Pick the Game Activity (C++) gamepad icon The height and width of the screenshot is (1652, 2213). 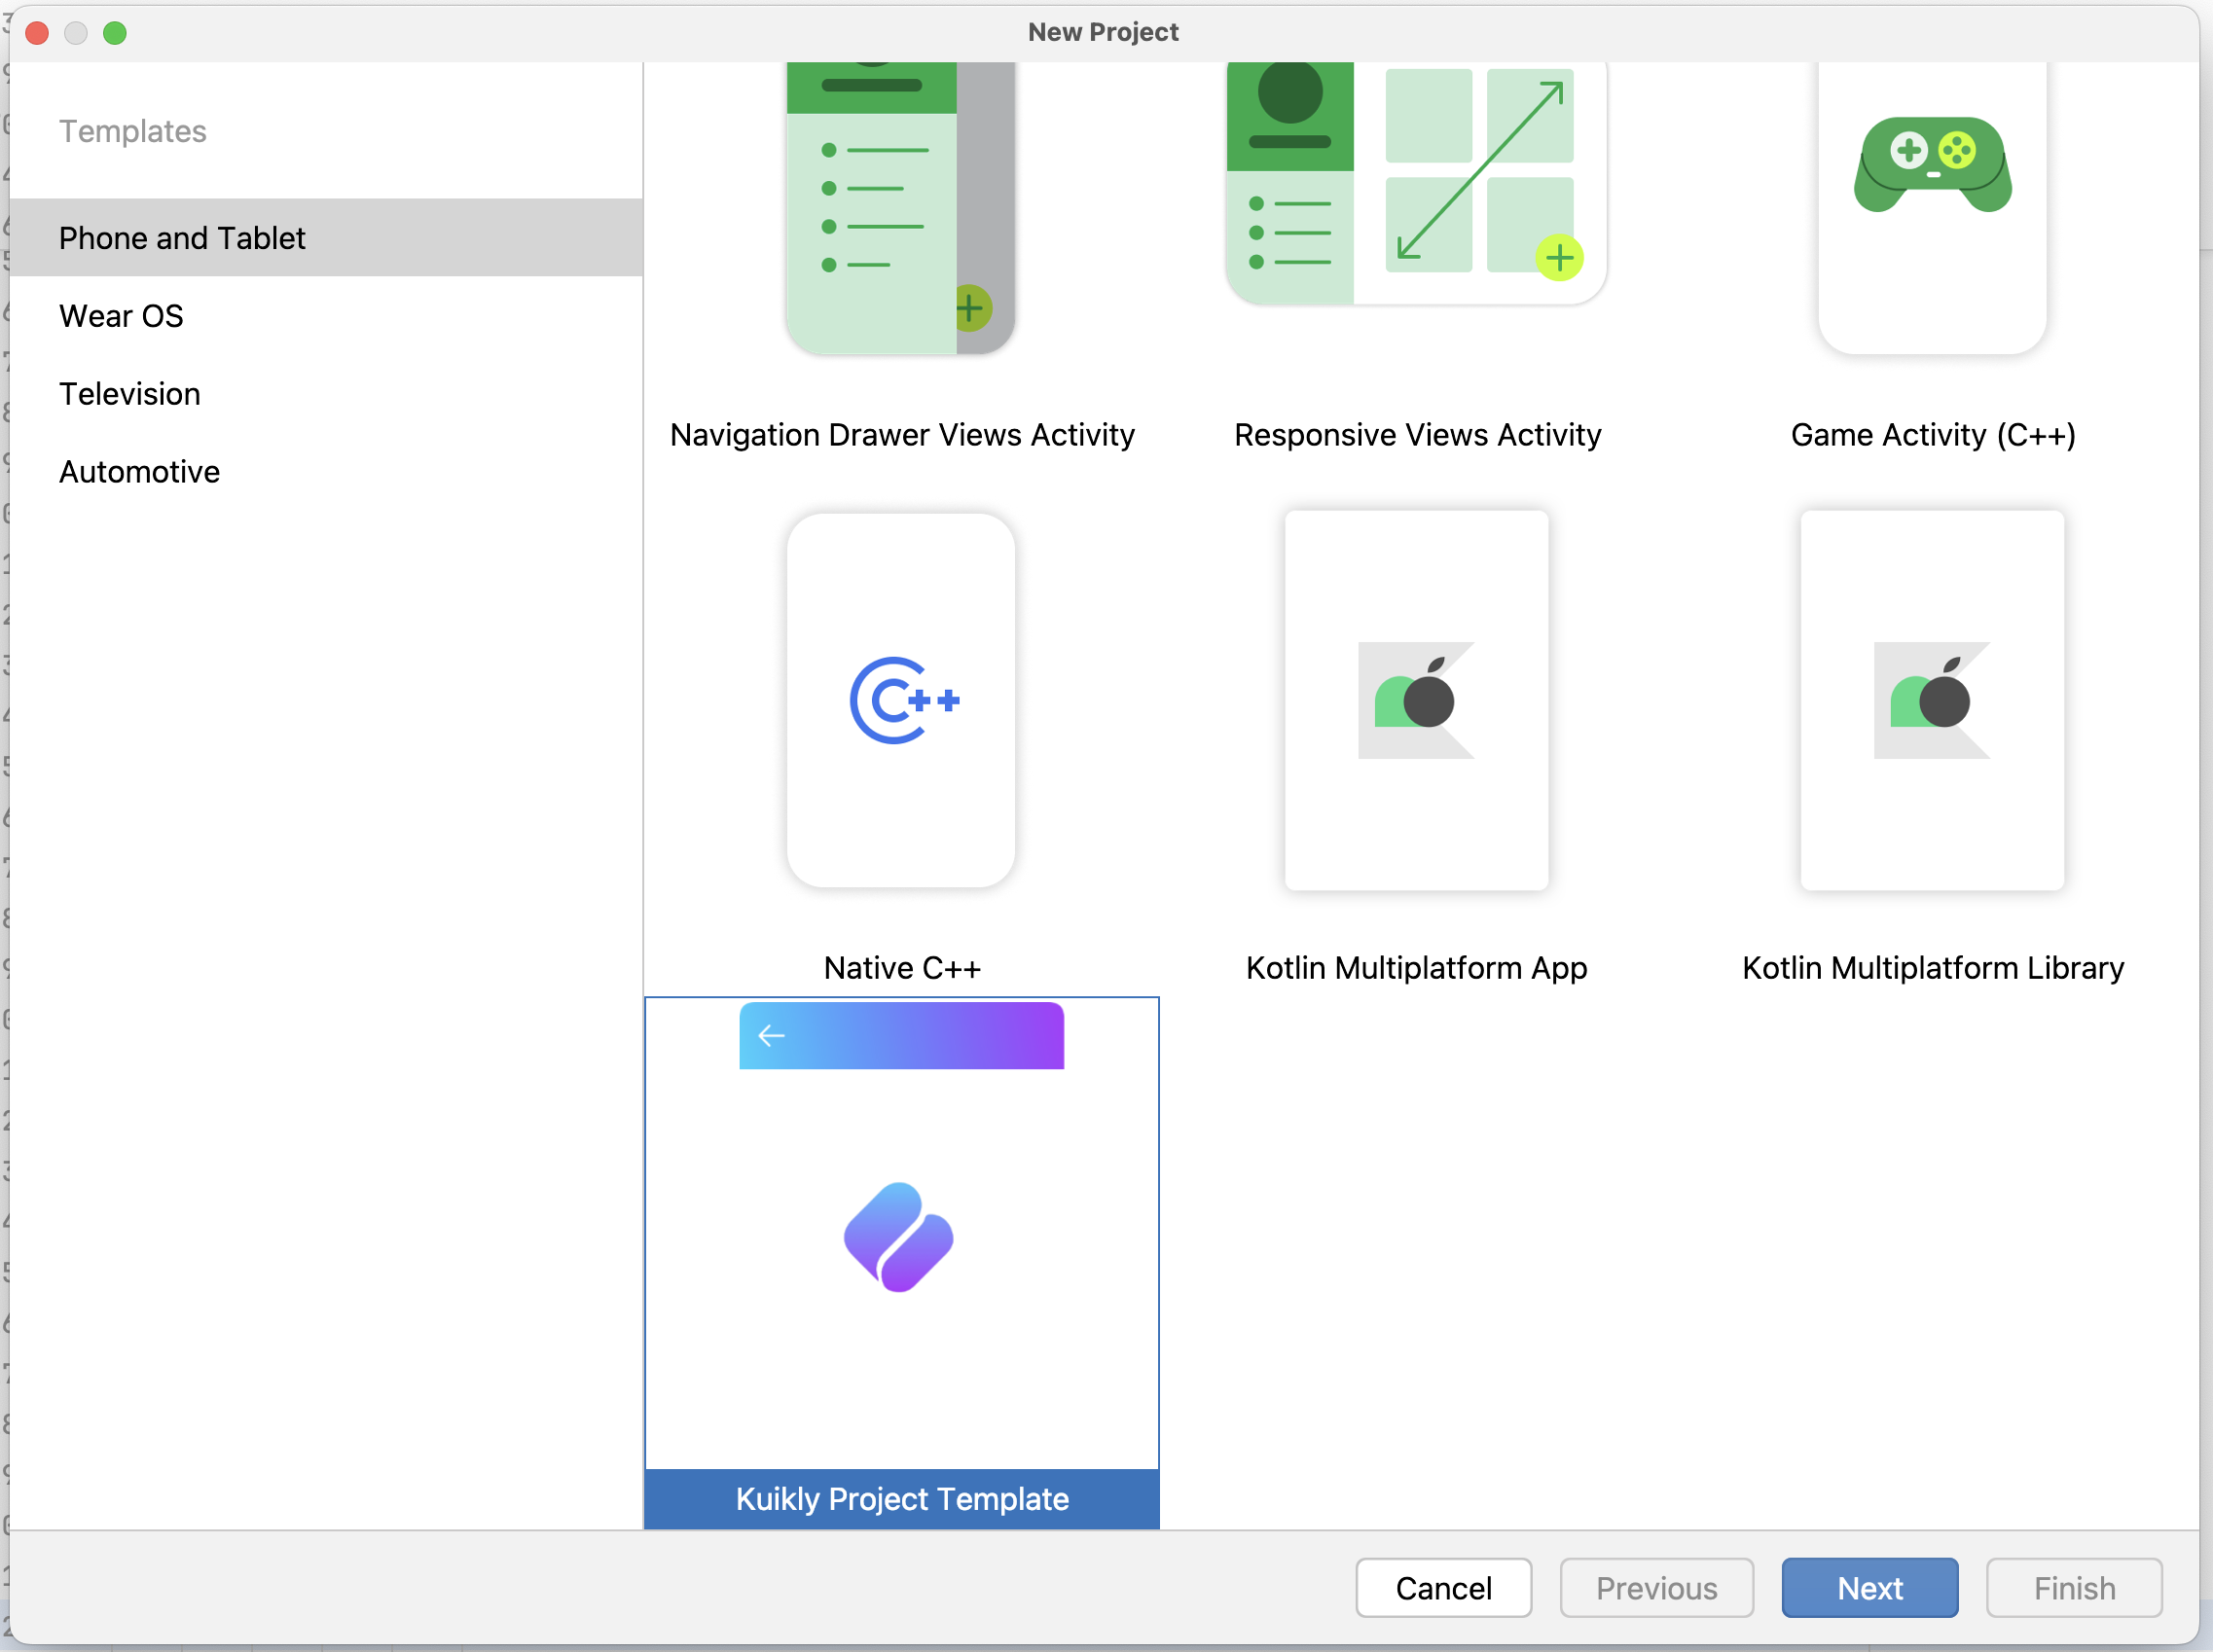tap(1932, 165)
